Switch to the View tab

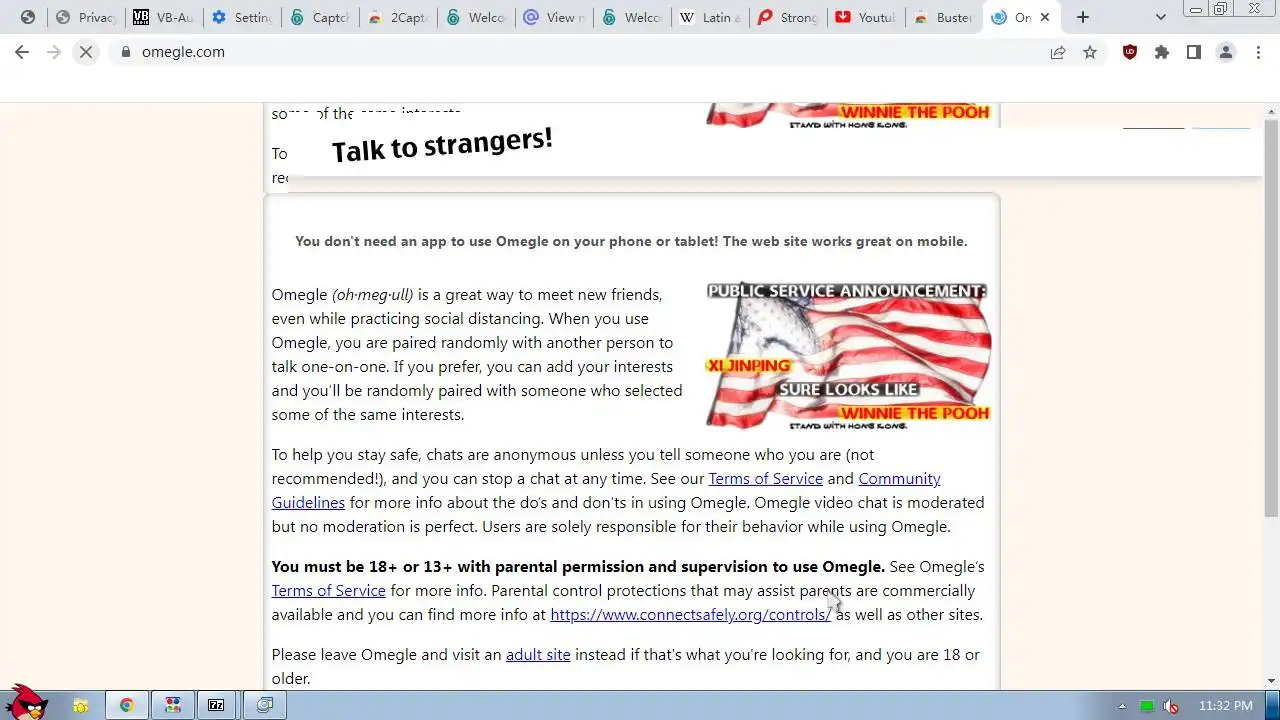tap(554, 17)
